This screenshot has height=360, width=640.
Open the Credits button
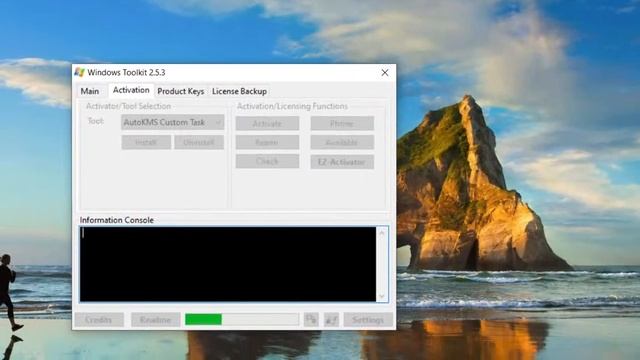tap(99, 320)
